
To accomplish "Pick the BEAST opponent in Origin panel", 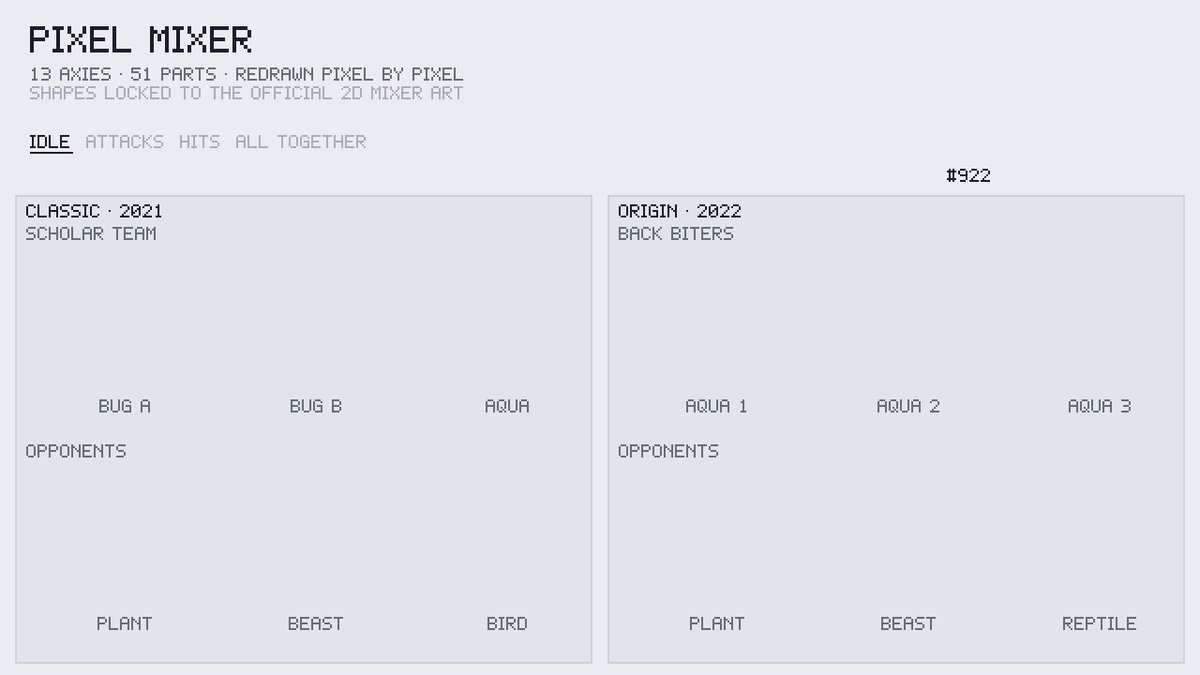I will point(908,623).
